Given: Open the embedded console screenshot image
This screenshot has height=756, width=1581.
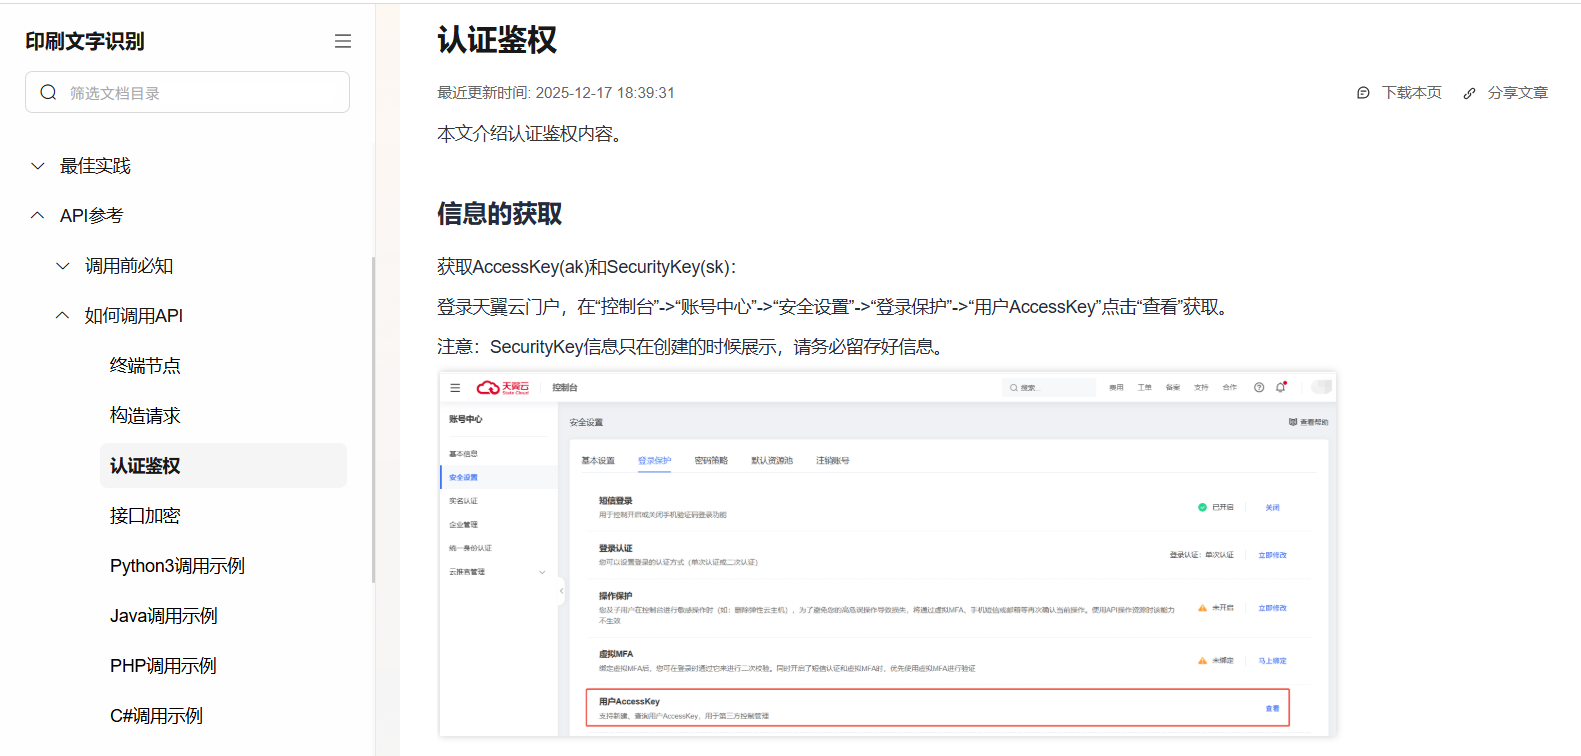Looking at the screenshot, I should pos(888,555).
